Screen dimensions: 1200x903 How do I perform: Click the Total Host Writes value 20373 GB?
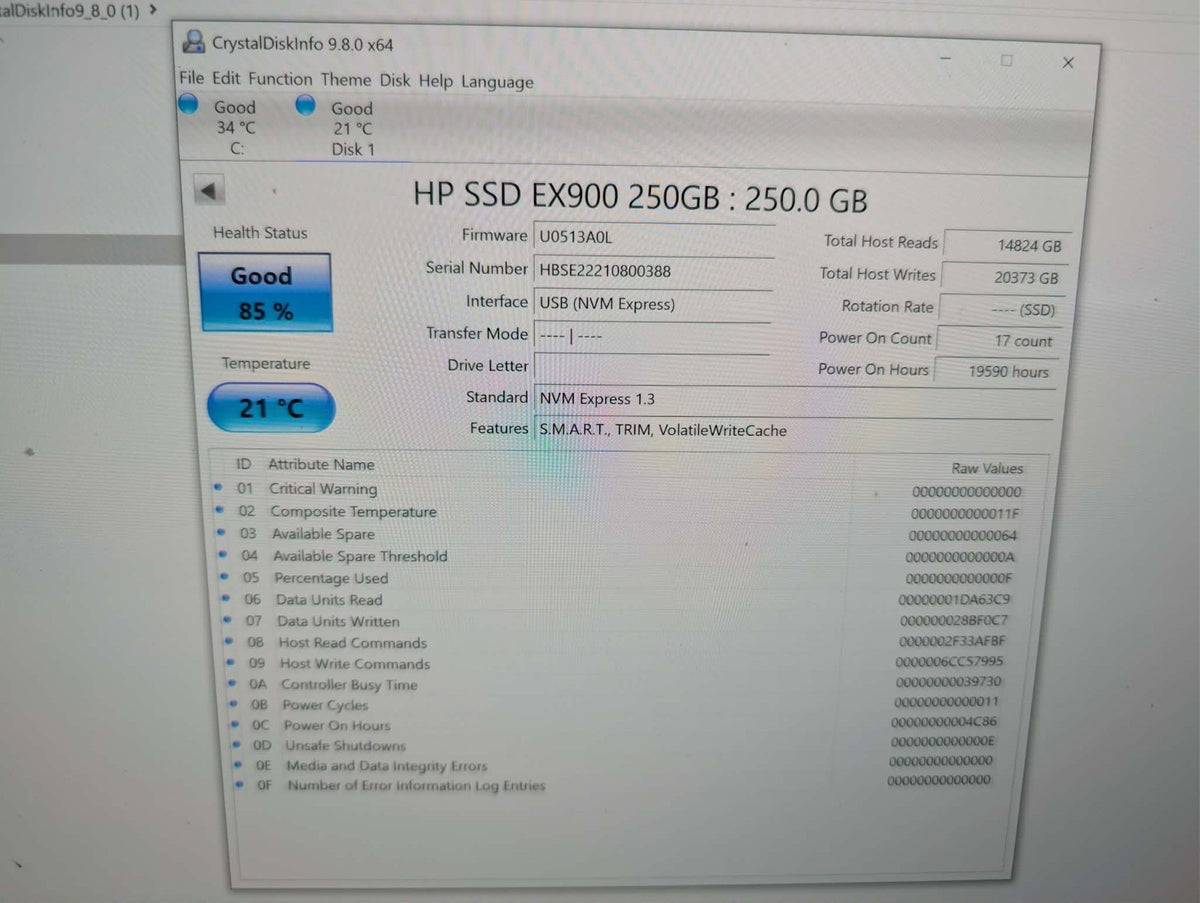pos(1003,277)
